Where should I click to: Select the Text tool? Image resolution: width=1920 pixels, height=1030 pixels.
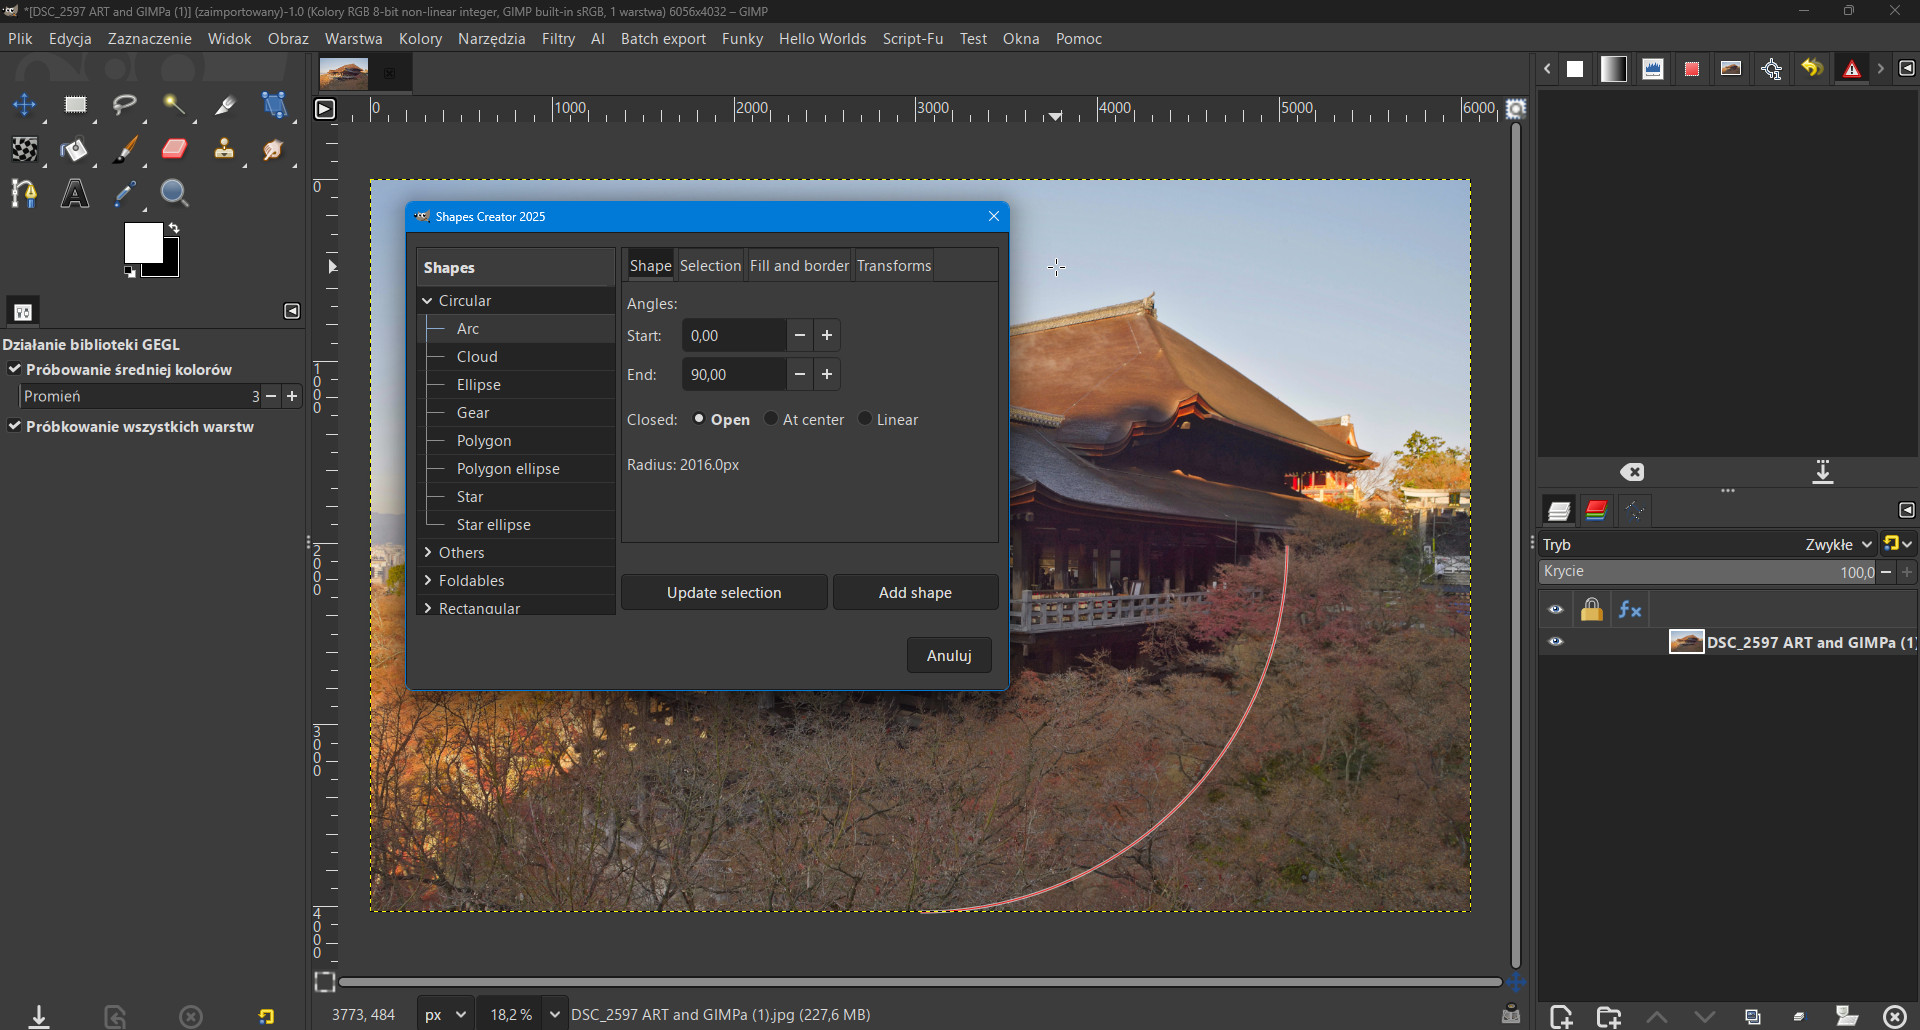tap(75, 194)
